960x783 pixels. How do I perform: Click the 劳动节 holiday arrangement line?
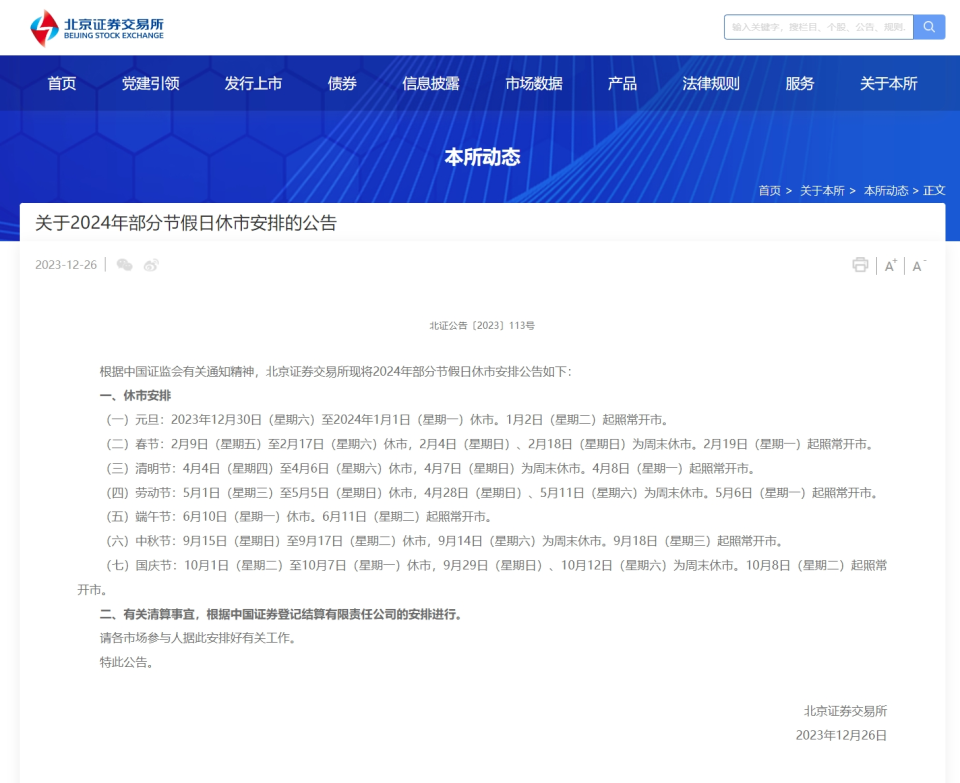point(492,493)
